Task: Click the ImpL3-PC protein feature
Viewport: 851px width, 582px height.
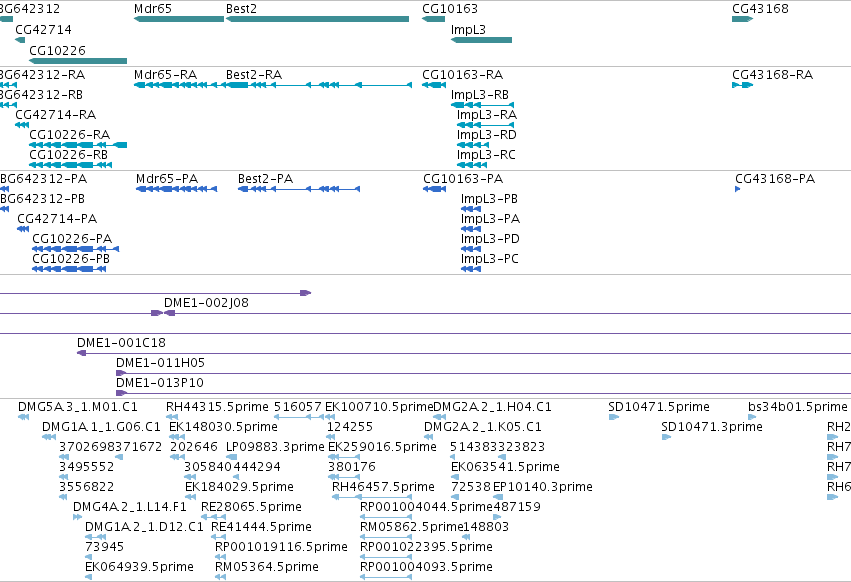Action: click(x=471, y=269)
